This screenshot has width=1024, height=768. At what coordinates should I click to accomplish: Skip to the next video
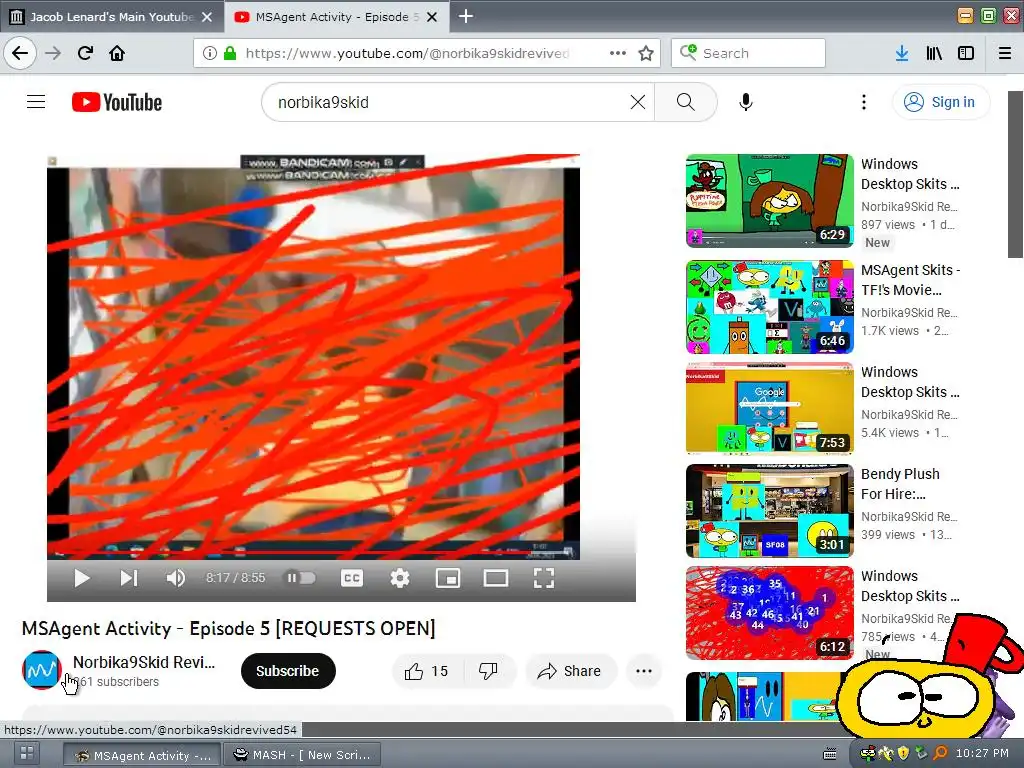click(129, 578)
